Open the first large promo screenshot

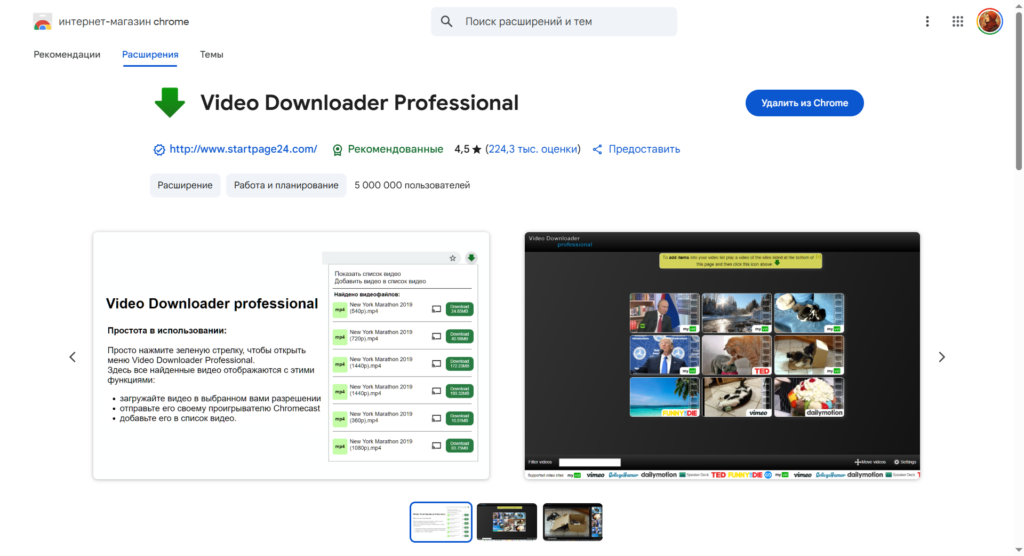pyautogui.click(x=291, y=355)
